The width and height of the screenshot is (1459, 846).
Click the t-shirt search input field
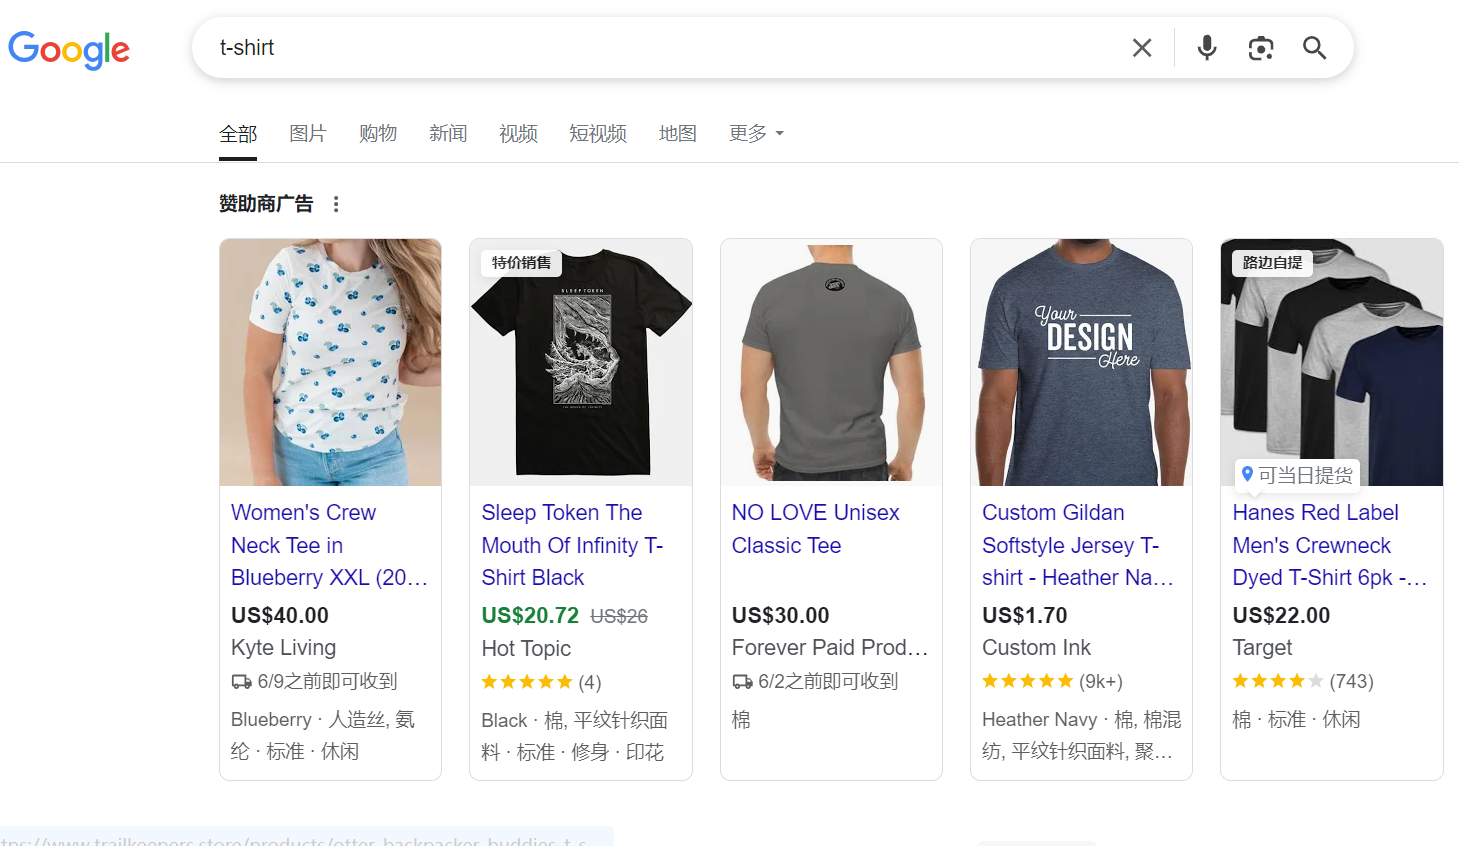[x=660, y=48]
